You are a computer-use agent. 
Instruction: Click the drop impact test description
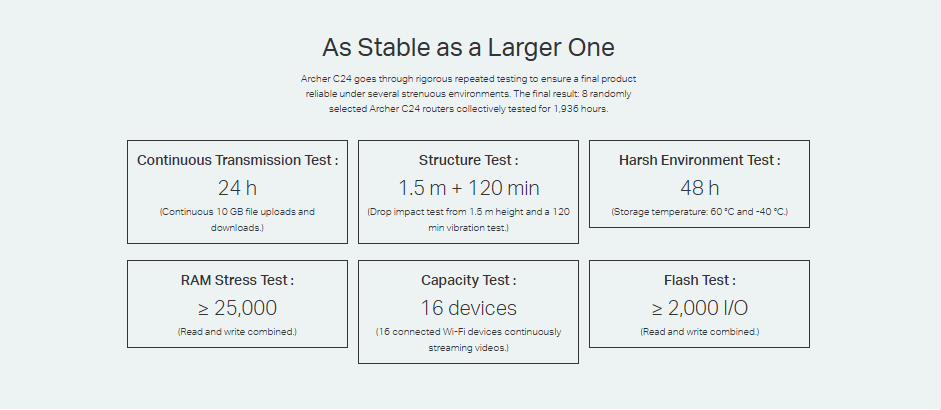pyautogui.click(x=468, y=219)
